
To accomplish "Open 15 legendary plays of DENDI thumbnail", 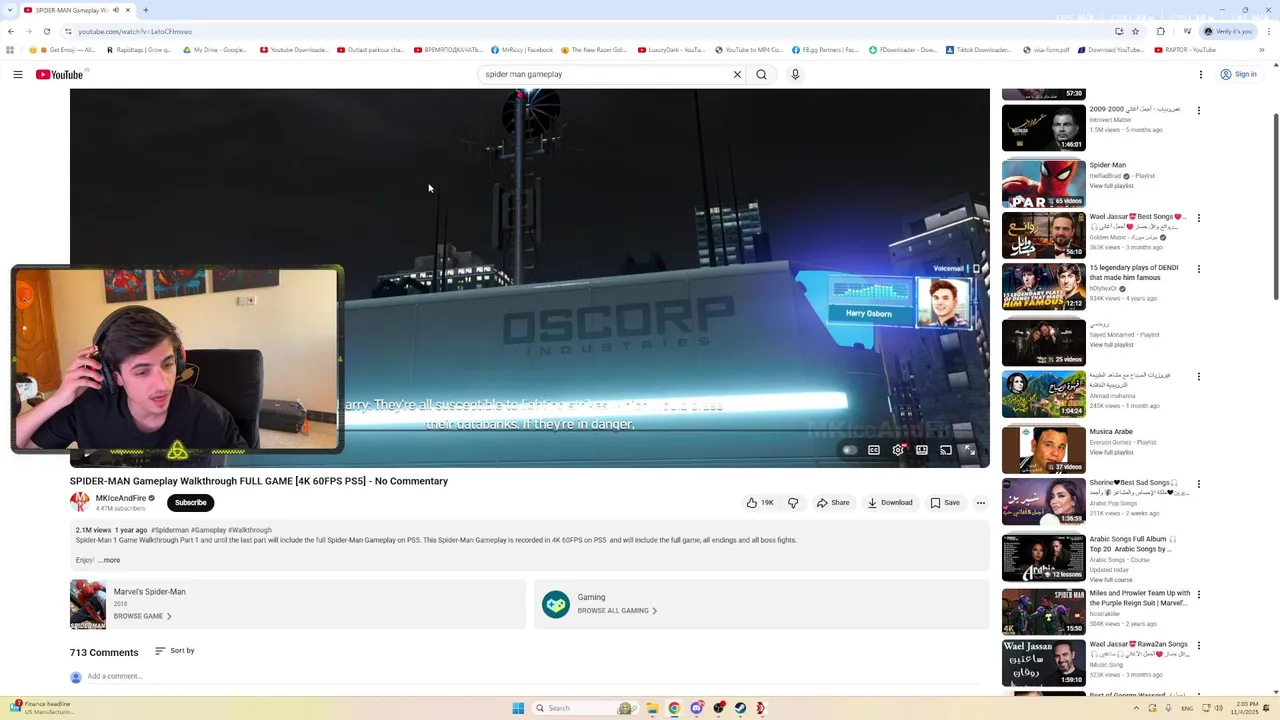I will (1043, 288).
